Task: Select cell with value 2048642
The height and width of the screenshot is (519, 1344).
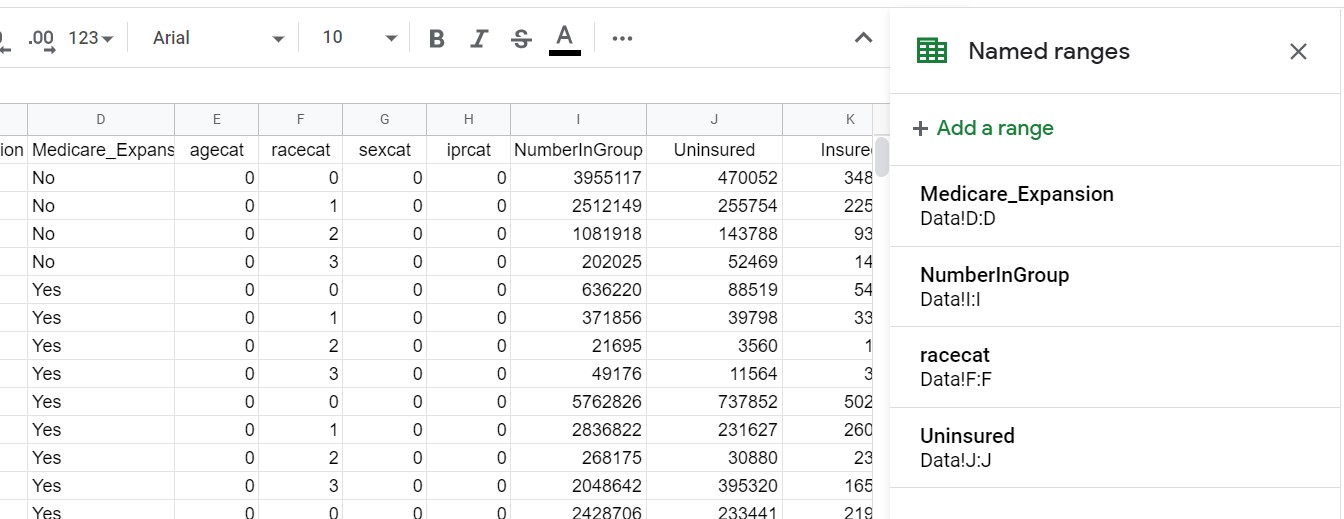Action: (578, 486)
